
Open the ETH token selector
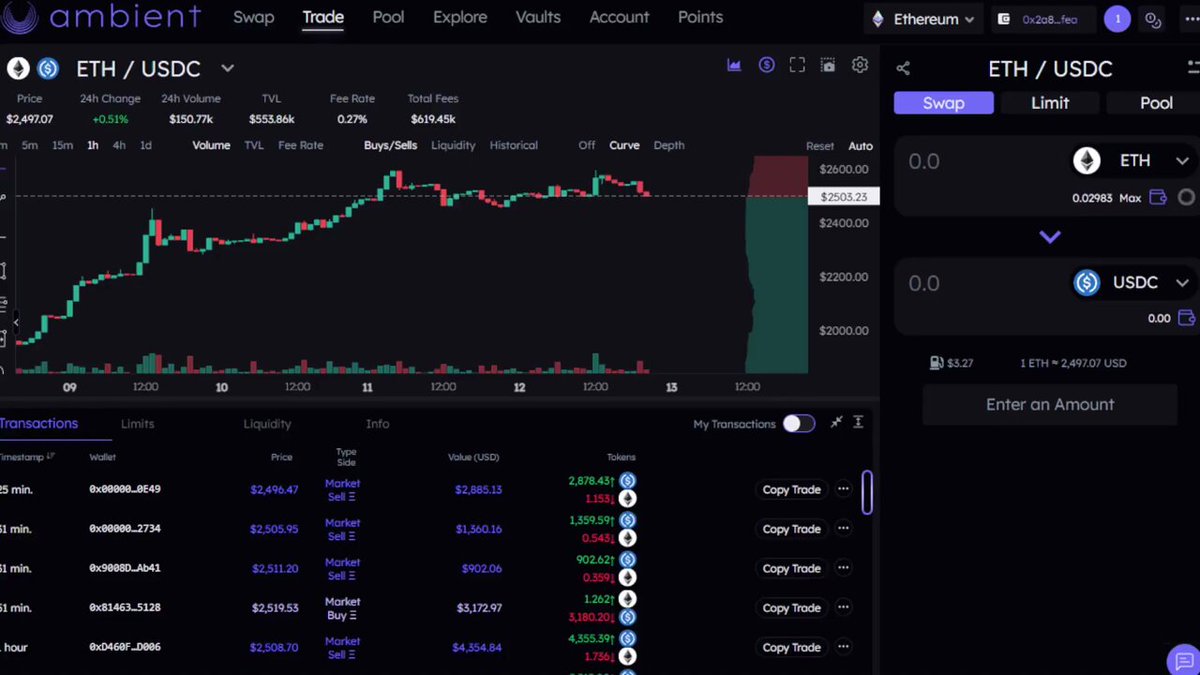(1132, 160)
